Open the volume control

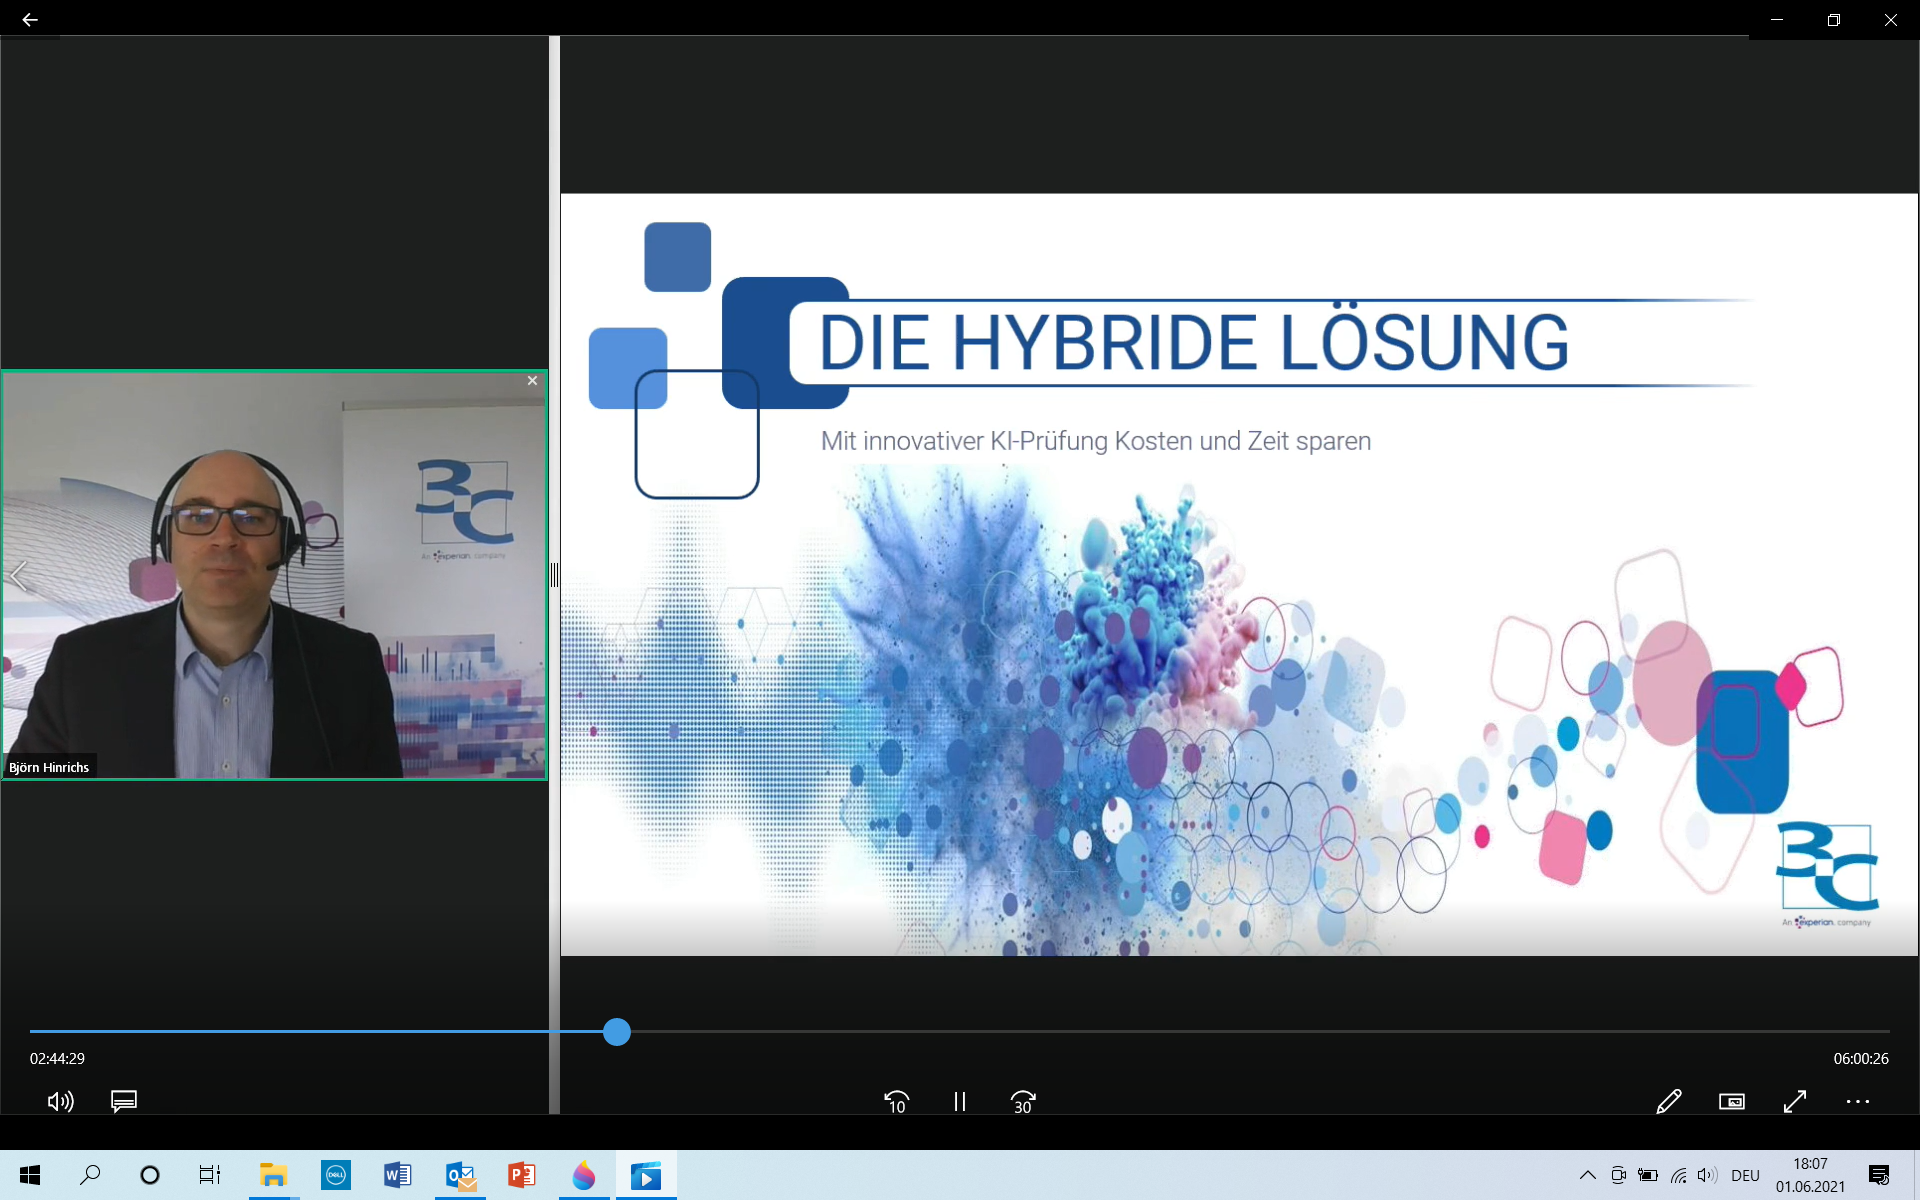[60, 1101]
